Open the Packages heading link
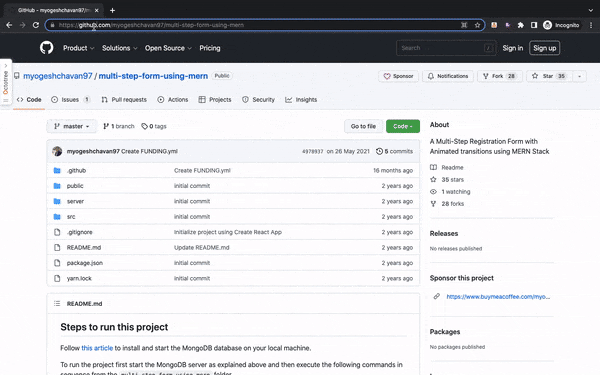600x375 pixels. click(445, 332)
